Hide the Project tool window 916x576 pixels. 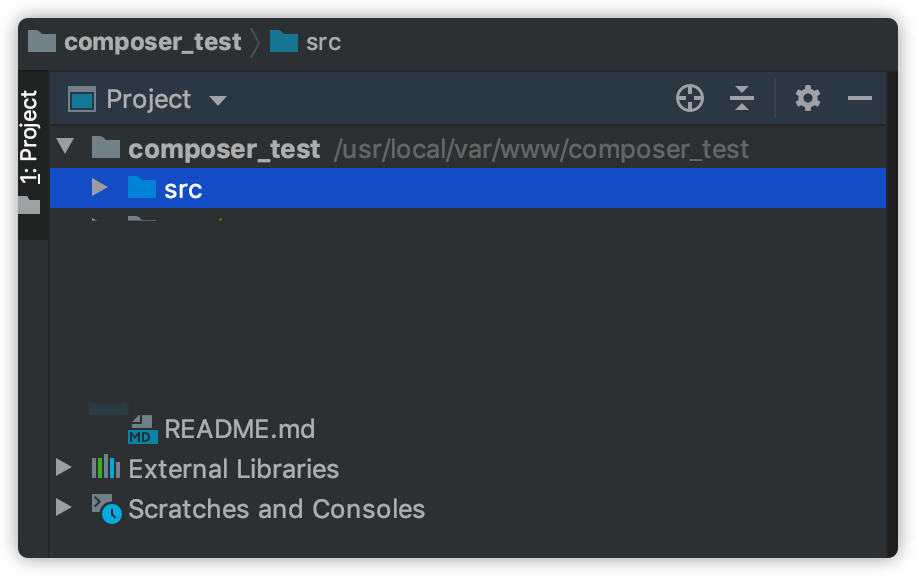860,98
